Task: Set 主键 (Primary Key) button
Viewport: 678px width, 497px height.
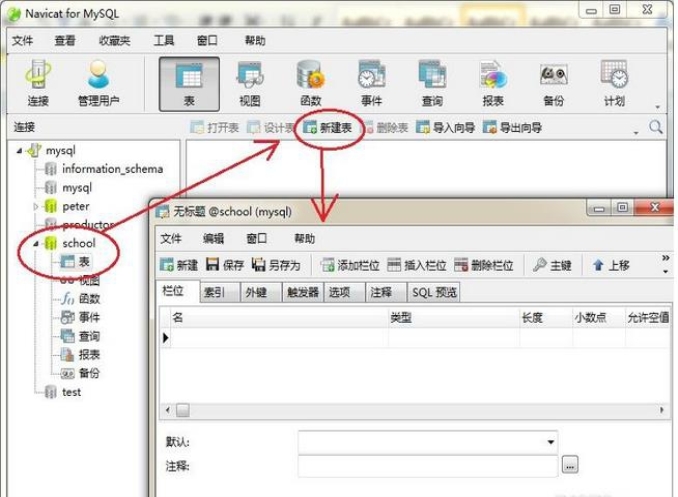Action: (552, 265)
